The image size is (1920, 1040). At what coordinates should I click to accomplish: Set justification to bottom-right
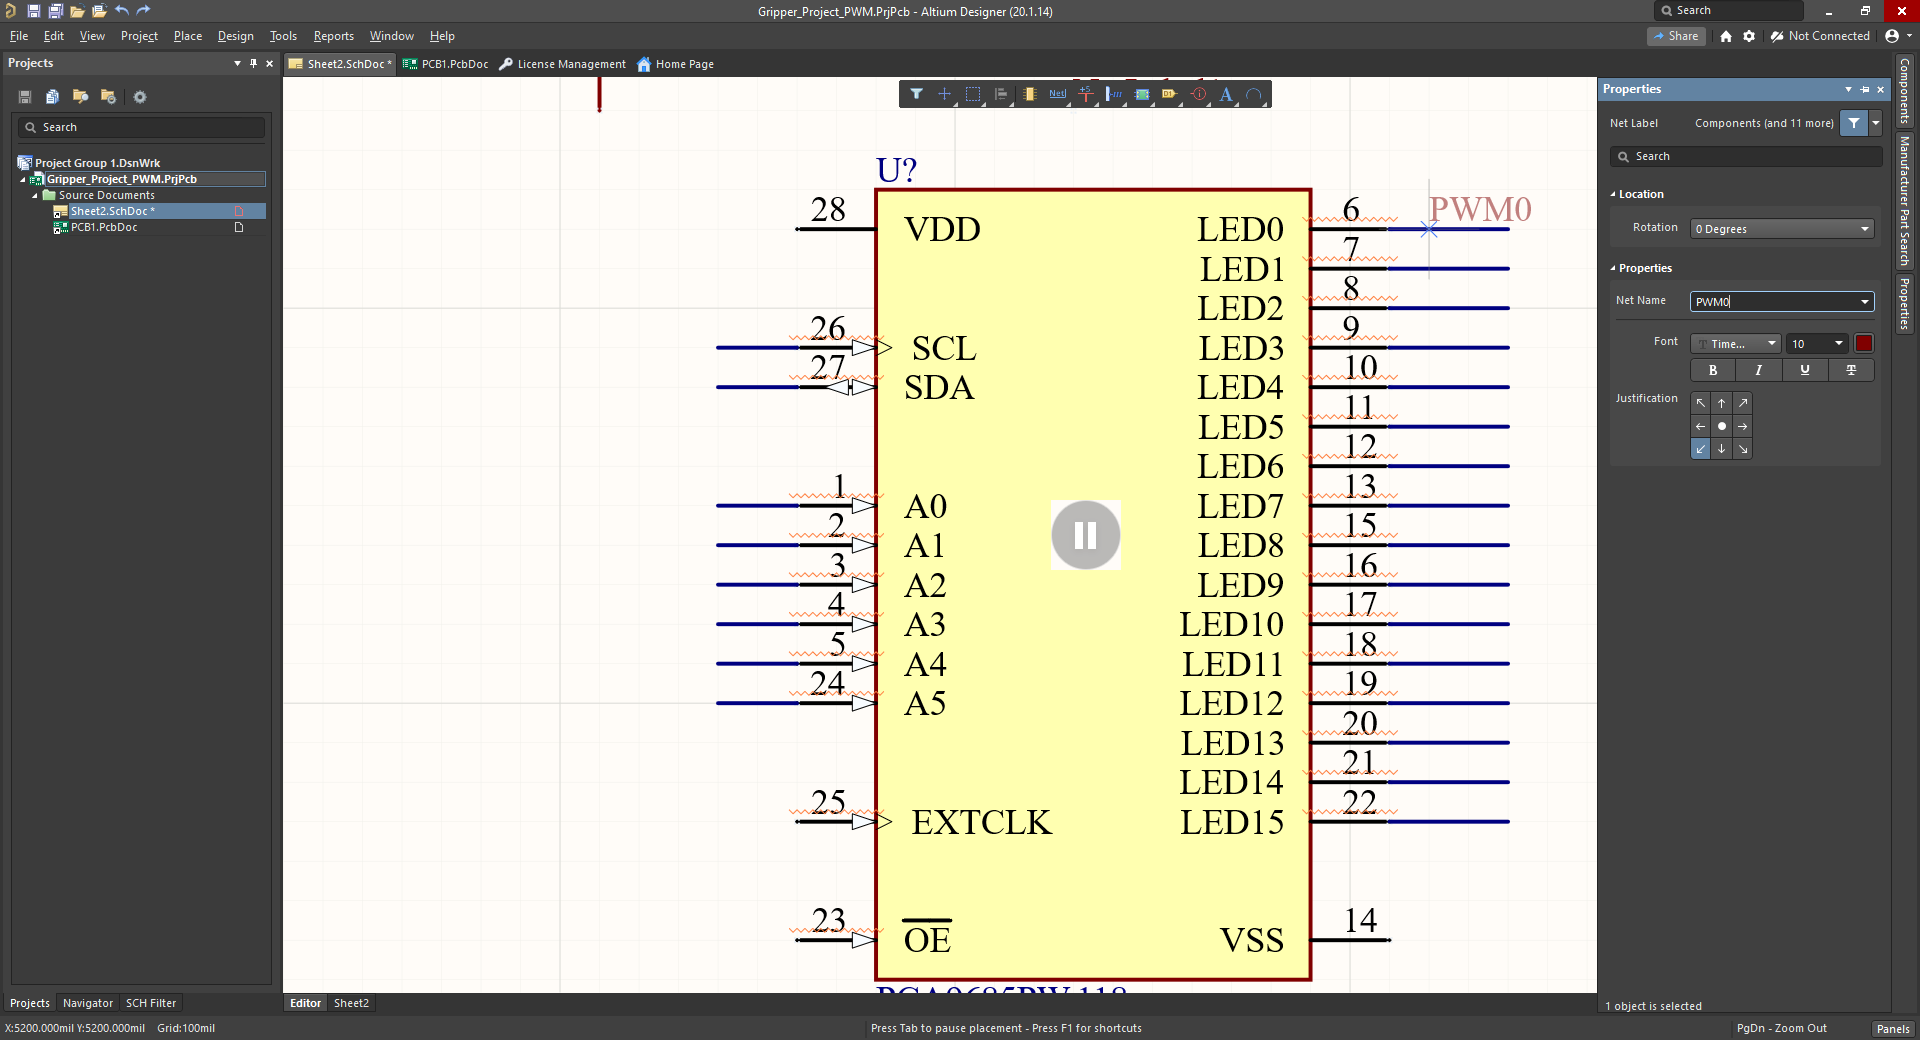(x=1743, y=449)
